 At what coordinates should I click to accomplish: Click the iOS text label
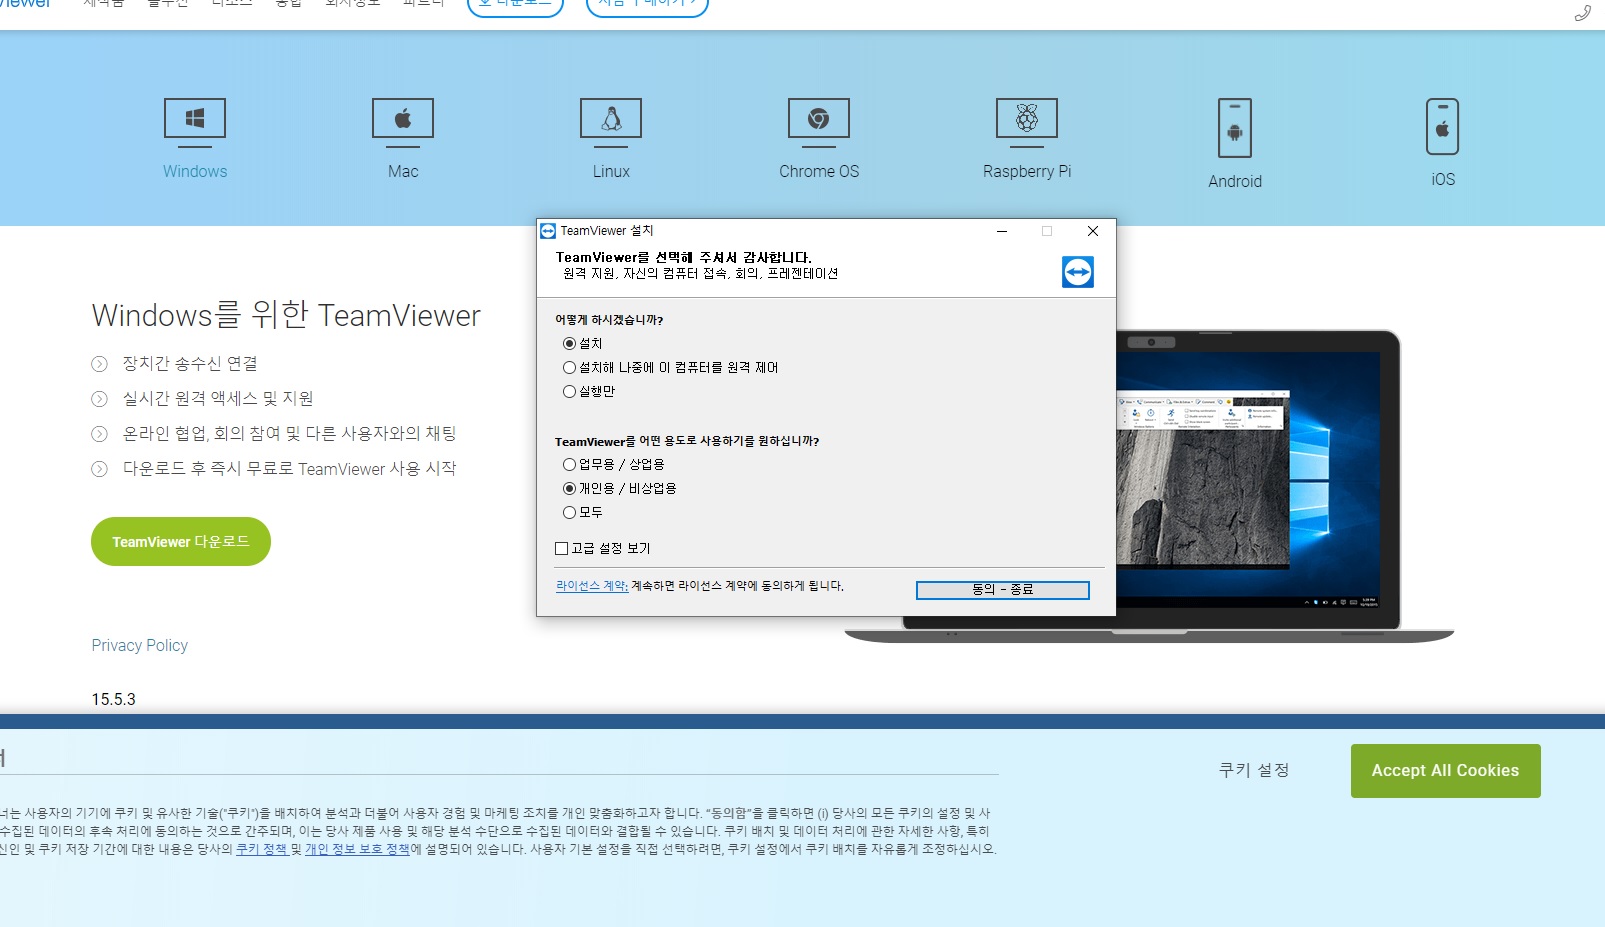[1443, 179]
